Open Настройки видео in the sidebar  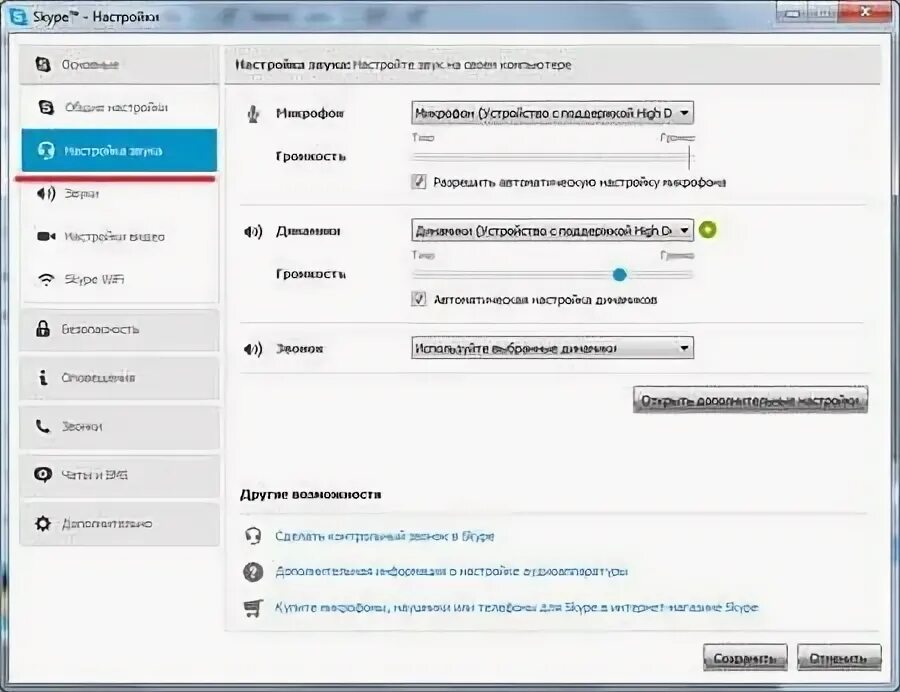point(119,236)
